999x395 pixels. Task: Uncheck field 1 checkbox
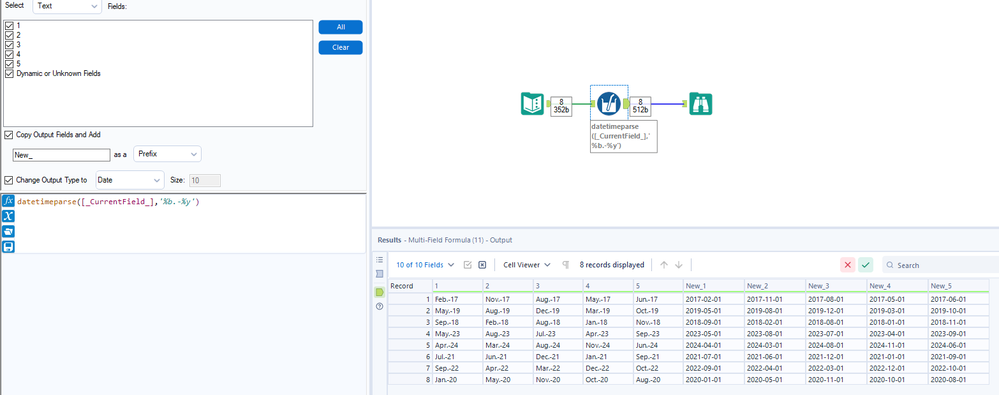9,25
